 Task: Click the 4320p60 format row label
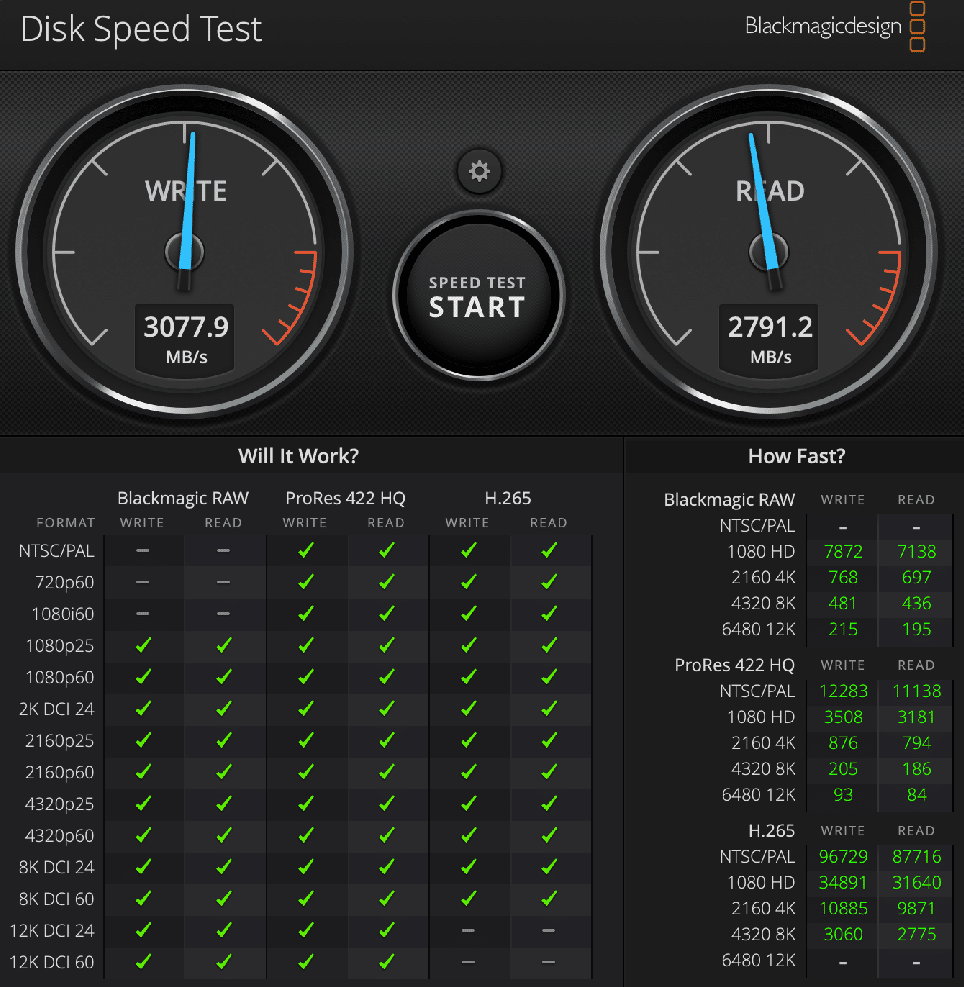click(59, 836)
